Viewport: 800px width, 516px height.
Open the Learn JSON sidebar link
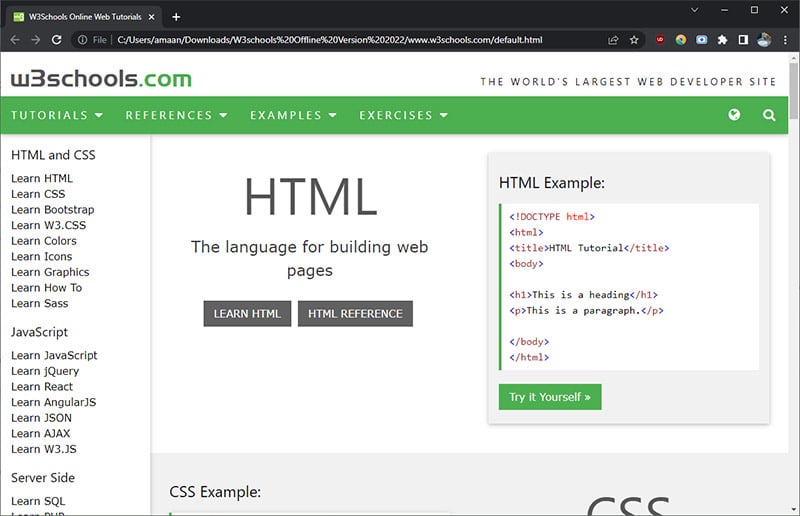(41, 418)
